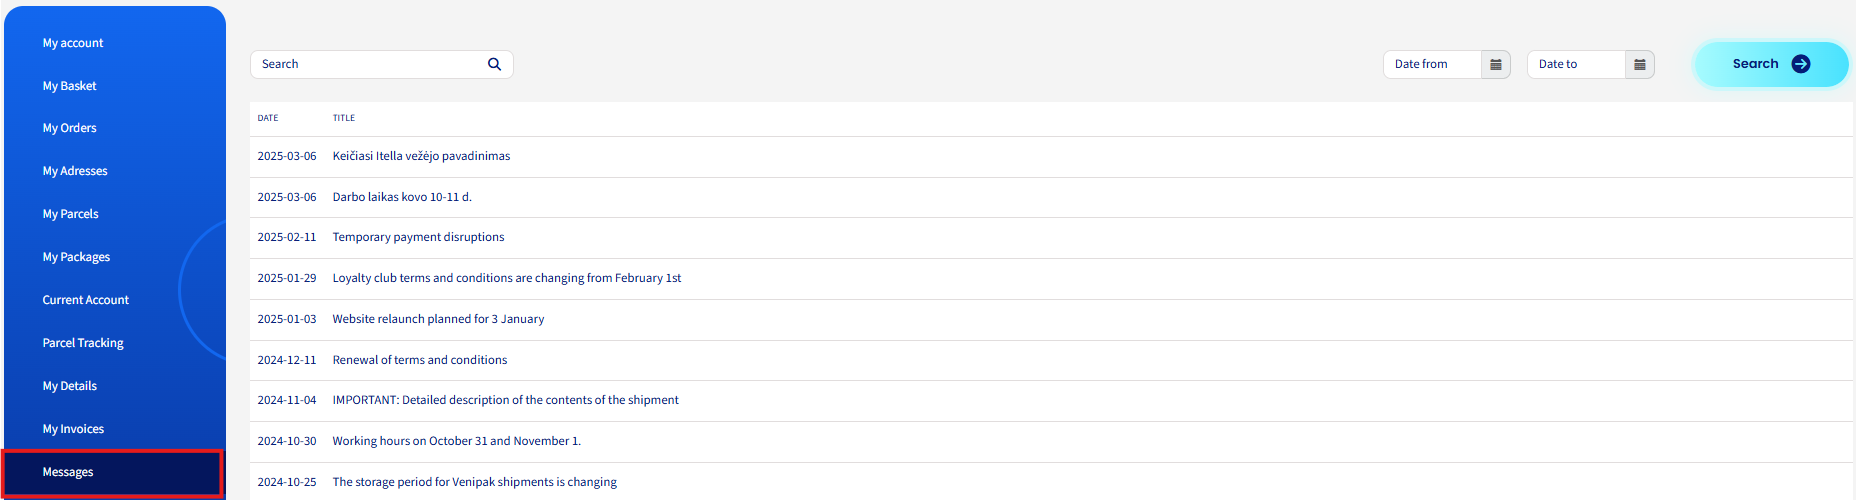Screen dimensions: 1856x500
Task: Select the Date from input field
Action: tap(1432, 64)
